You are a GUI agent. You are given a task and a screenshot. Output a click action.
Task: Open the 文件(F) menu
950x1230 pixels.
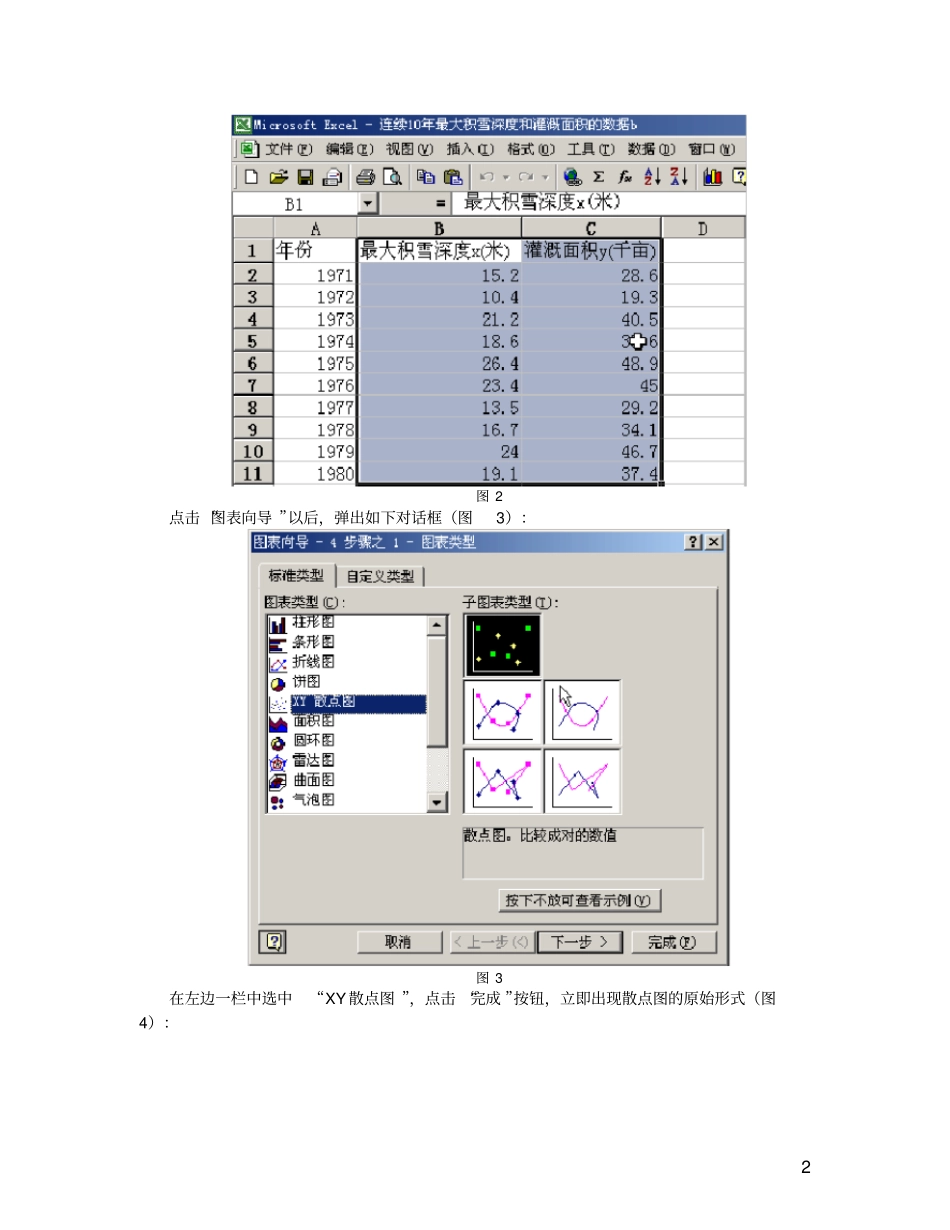tap(290, 150)
